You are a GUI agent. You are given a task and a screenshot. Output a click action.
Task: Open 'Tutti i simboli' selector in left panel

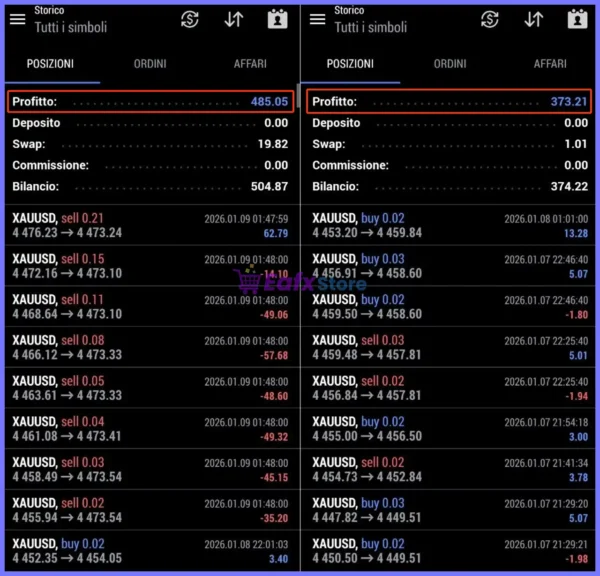(71, 27)
